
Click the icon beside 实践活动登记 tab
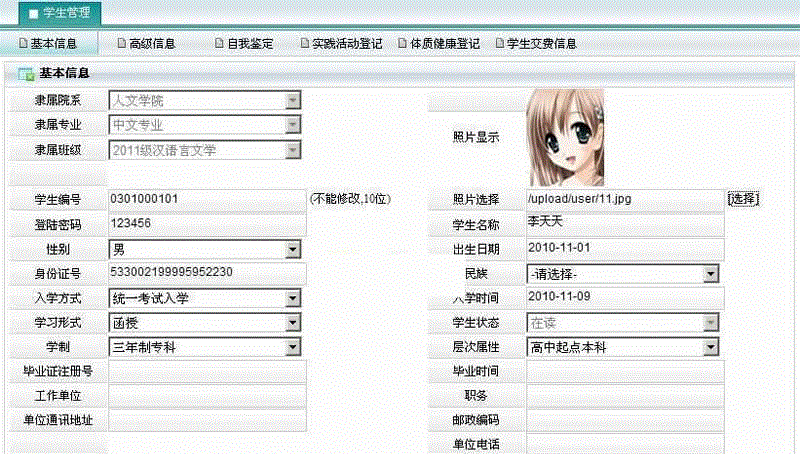[x=305, y=44]
